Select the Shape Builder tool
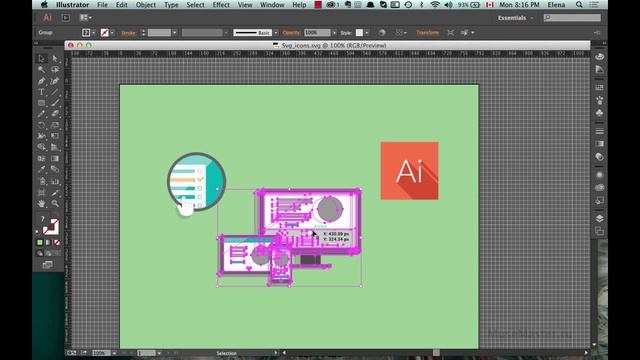The image size is (640, 360). [42, 147]
